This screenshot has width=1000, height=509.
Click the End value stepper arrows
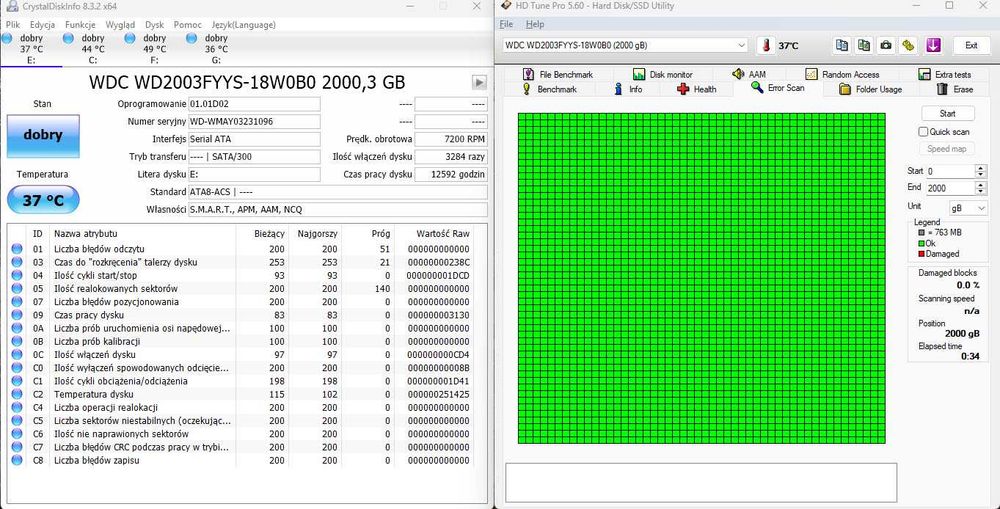981,188
